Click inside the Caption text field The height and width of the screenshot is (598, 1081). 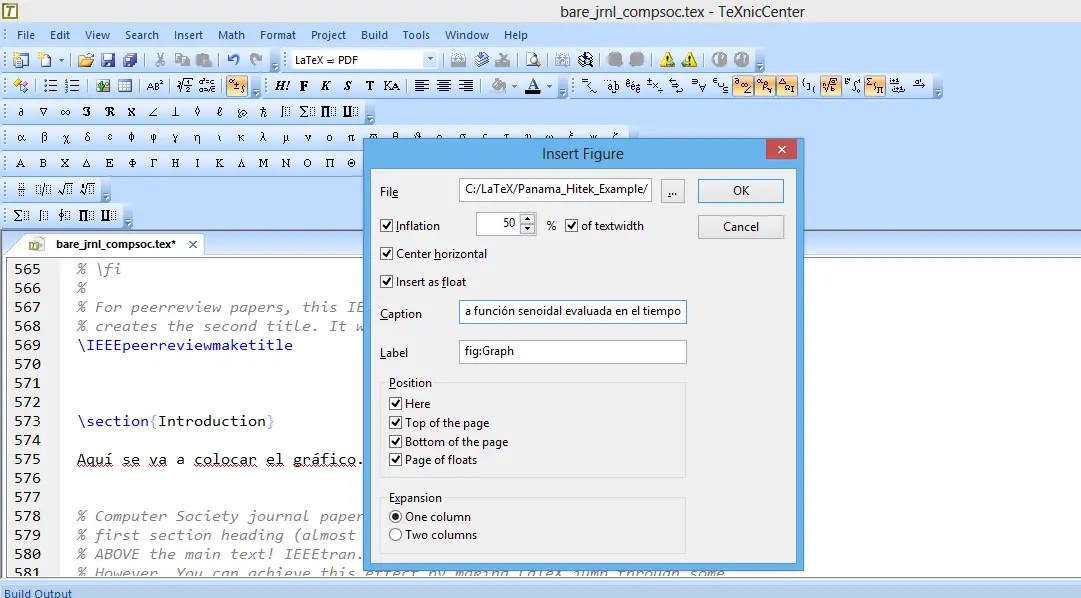[x=570, y=311]
